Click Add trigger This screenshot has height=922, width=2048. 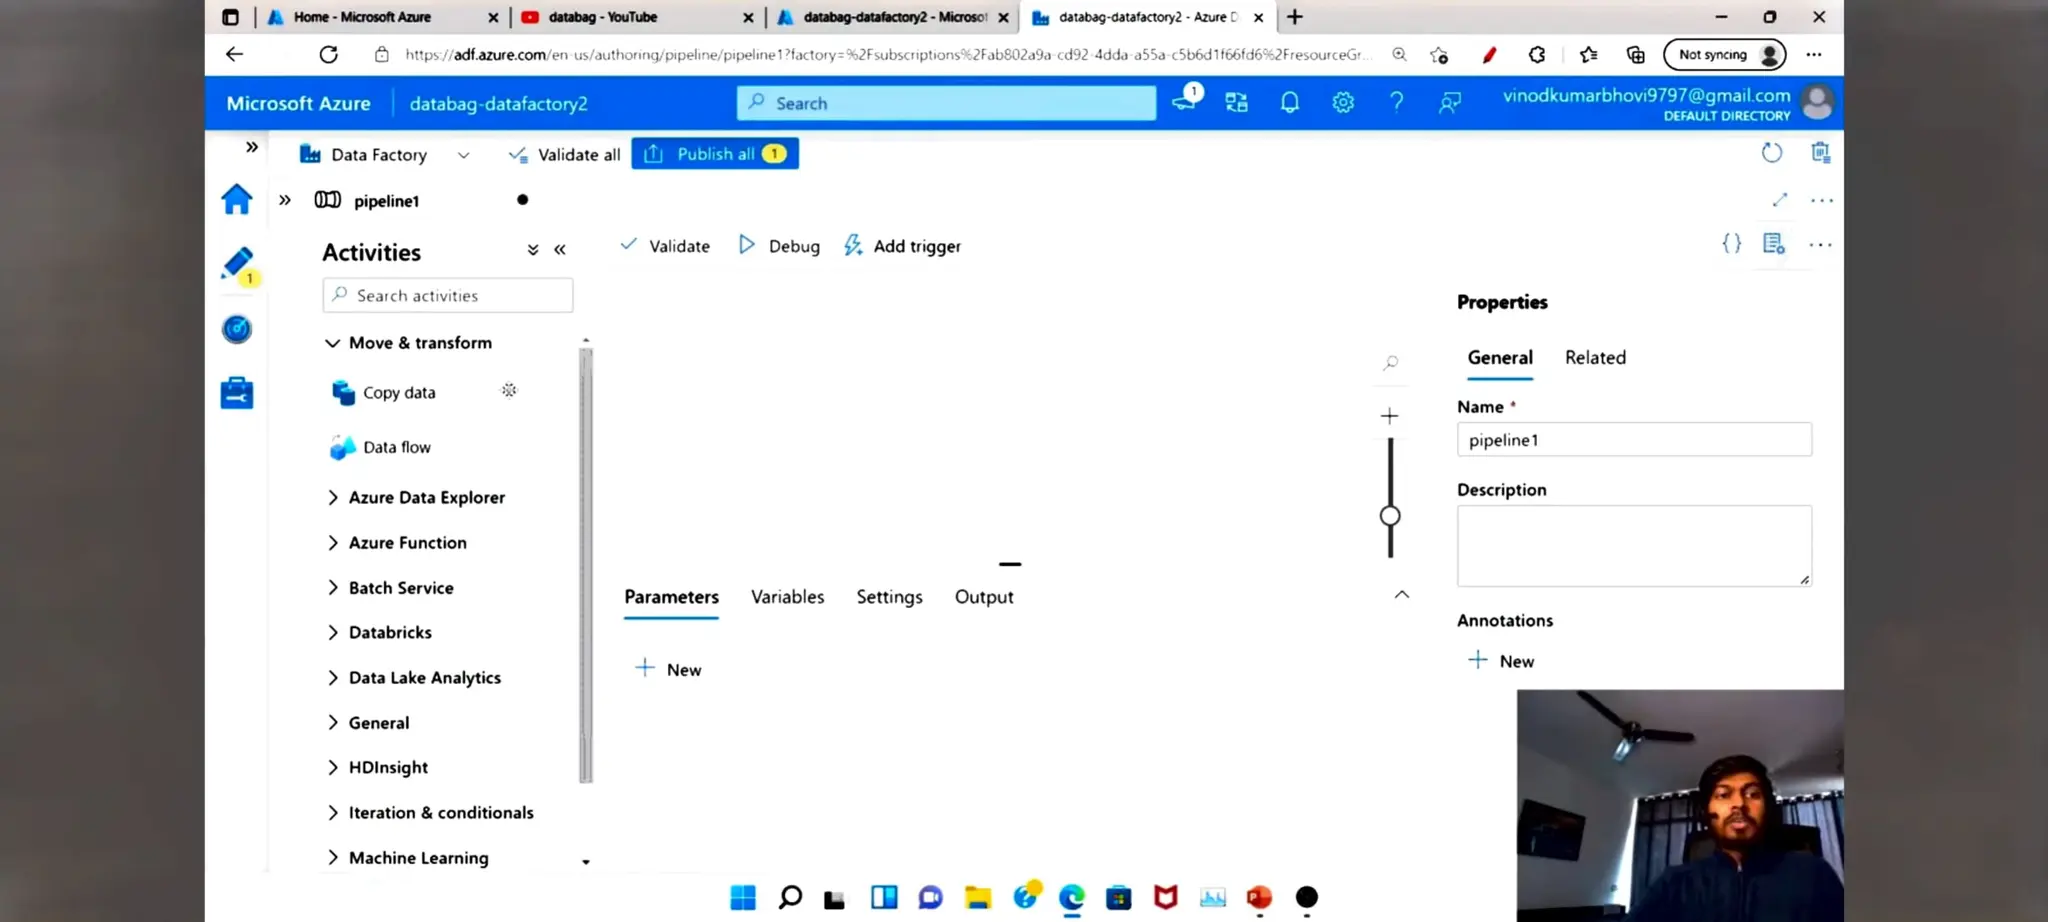pos(902,246)
